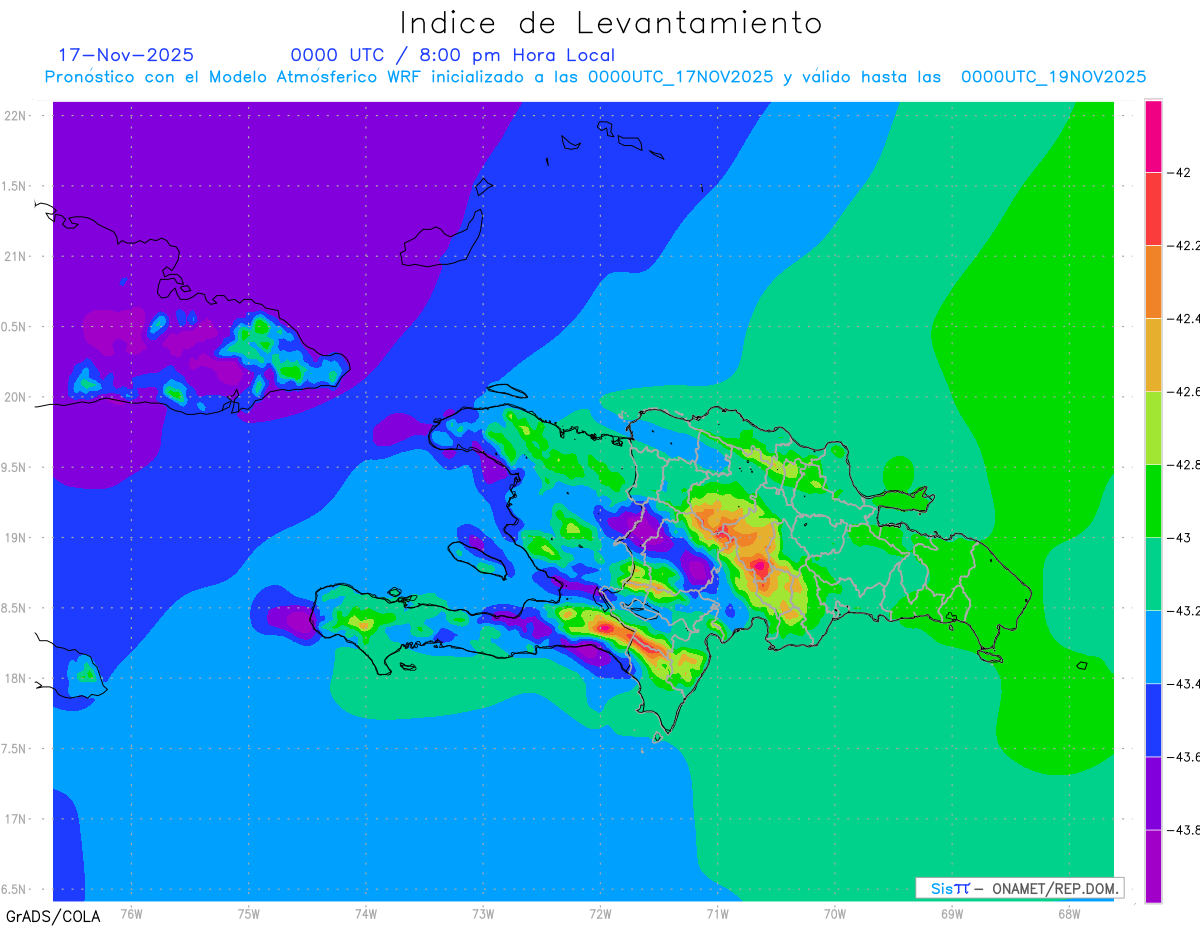
Task: Click '0000 UTC / 8:00 pm Hora Local'
Action: click(x=453, y=55)
